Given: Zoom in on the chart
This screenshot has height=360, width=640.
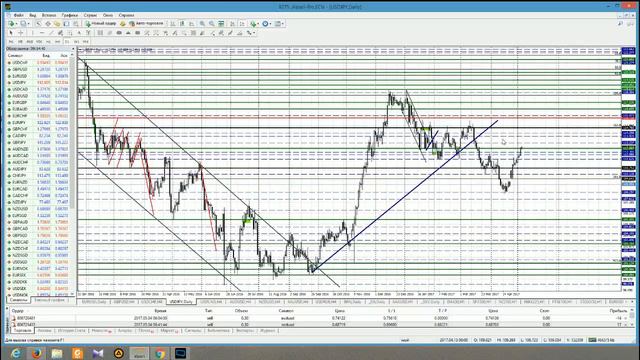Looking at the screenshot, I should [x=202, y=24].
